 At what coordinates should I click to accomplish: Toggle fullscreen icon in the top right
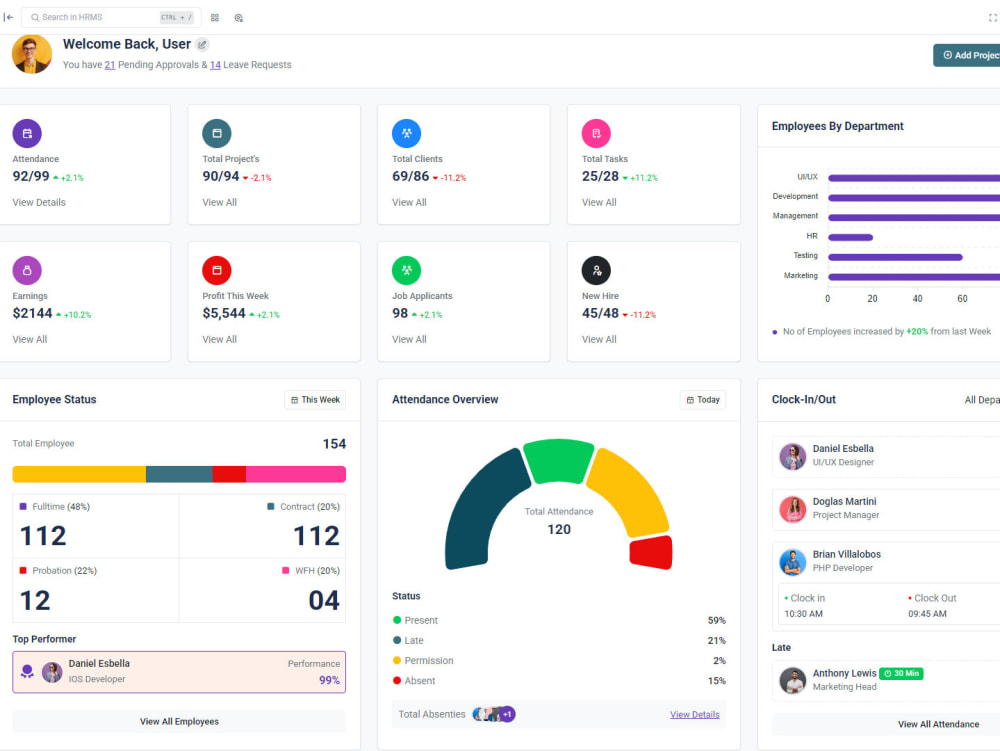coord(993,18)
